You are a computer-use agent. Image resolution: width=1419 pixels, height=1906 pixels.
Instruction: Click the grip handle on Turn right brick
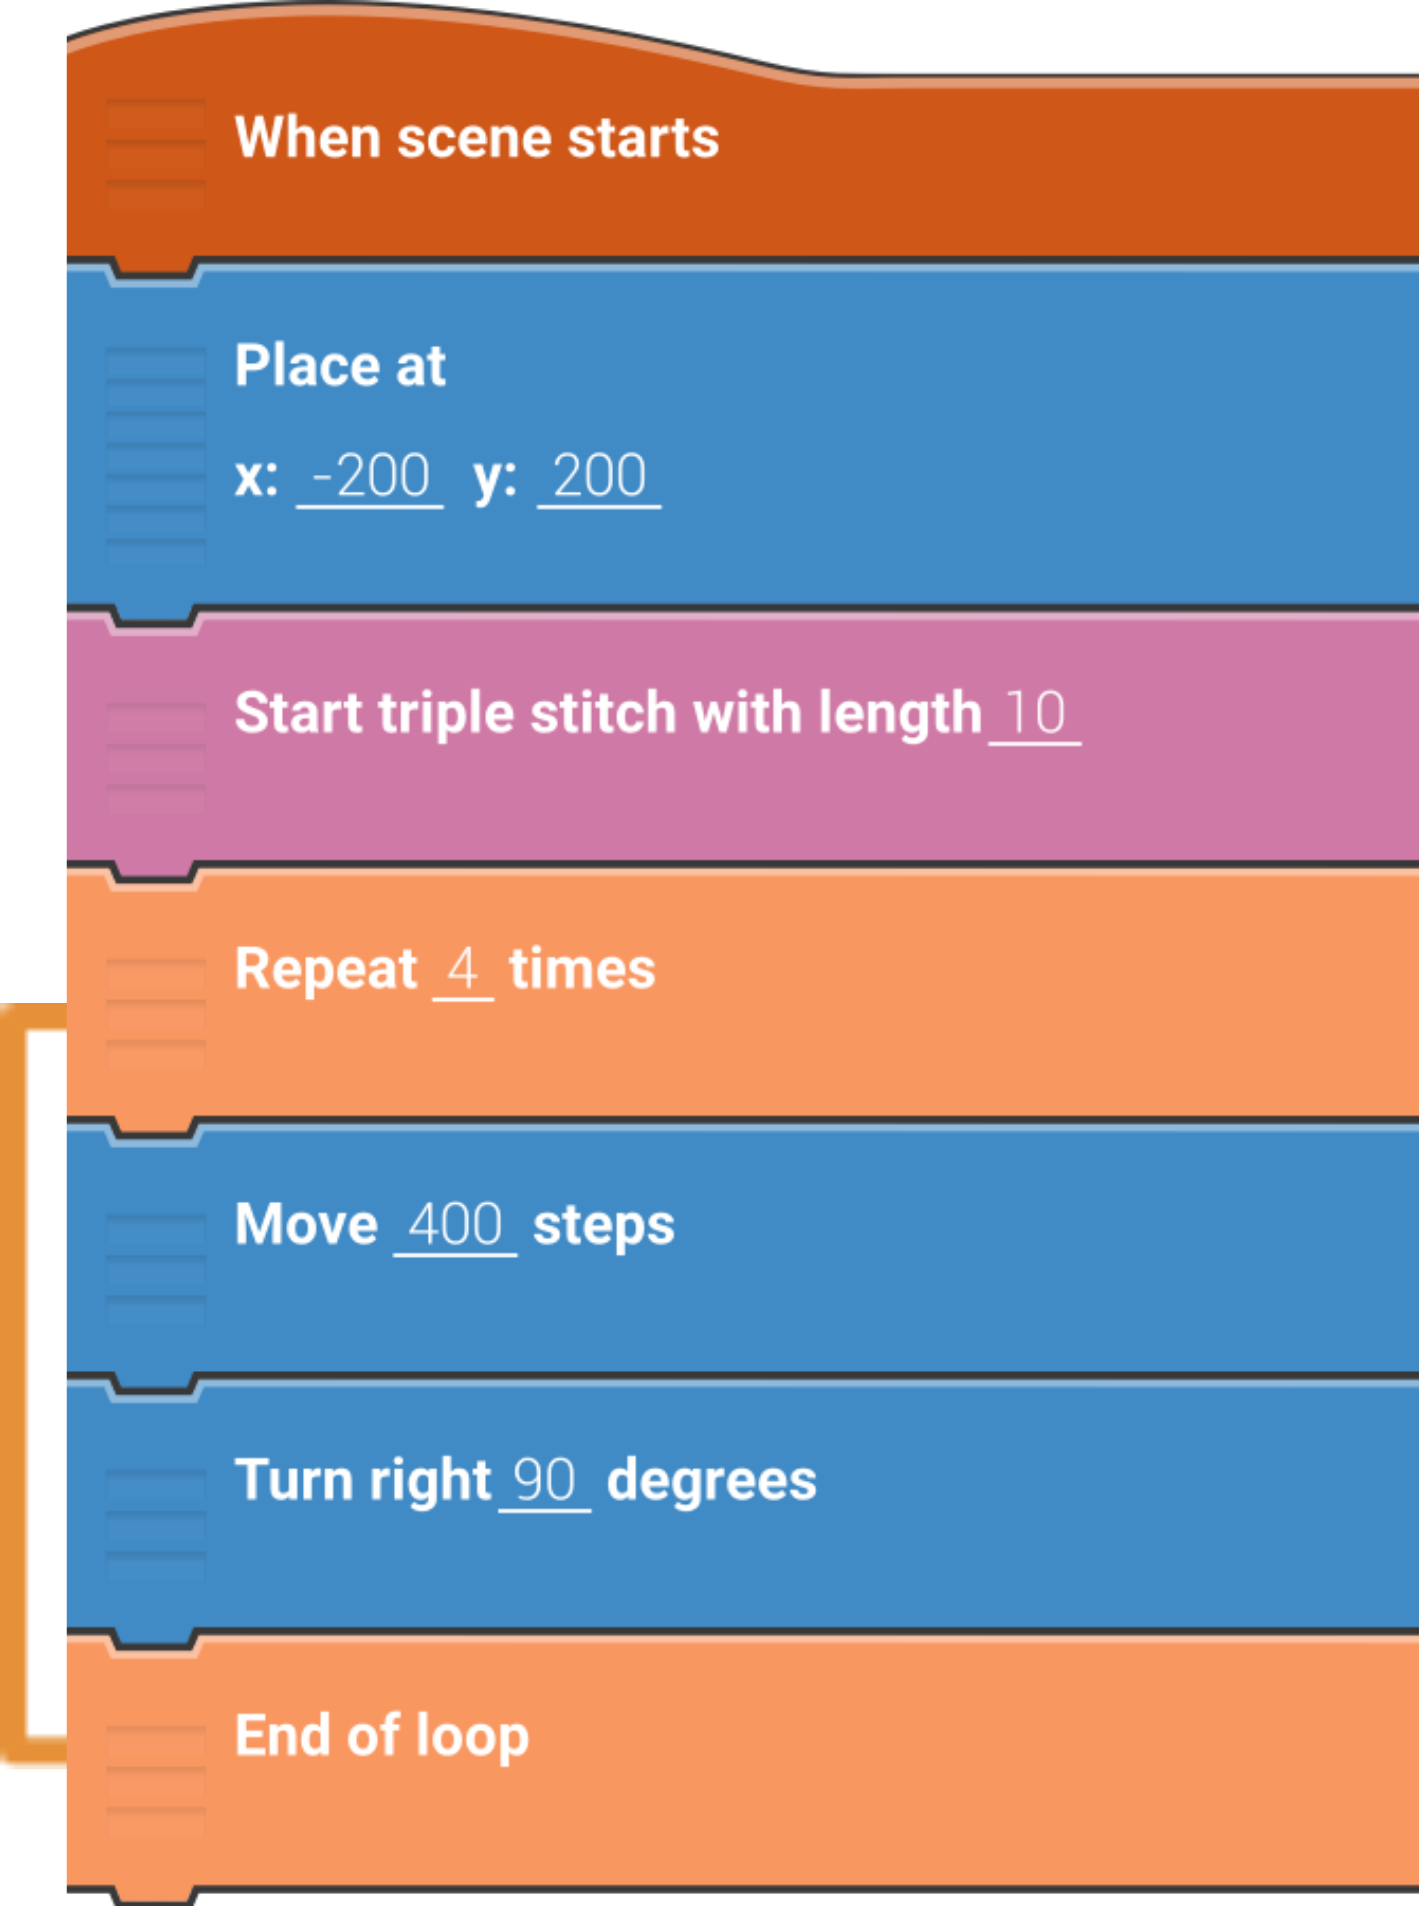pos(155,1524)
